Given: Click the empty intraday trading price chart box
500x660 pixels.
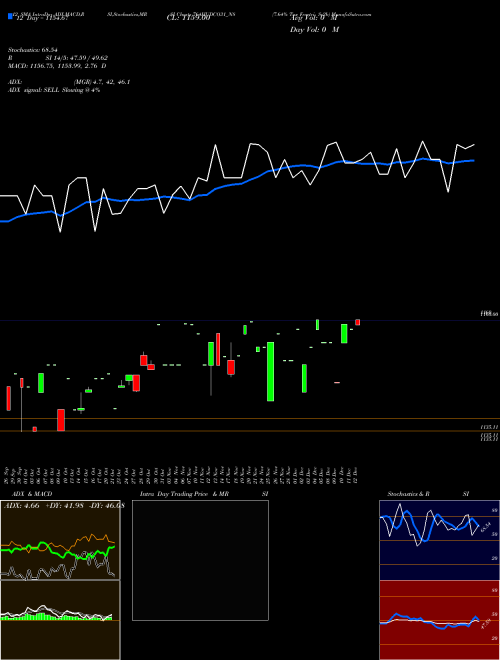Looking at the screenshot, I should [200, 560].
